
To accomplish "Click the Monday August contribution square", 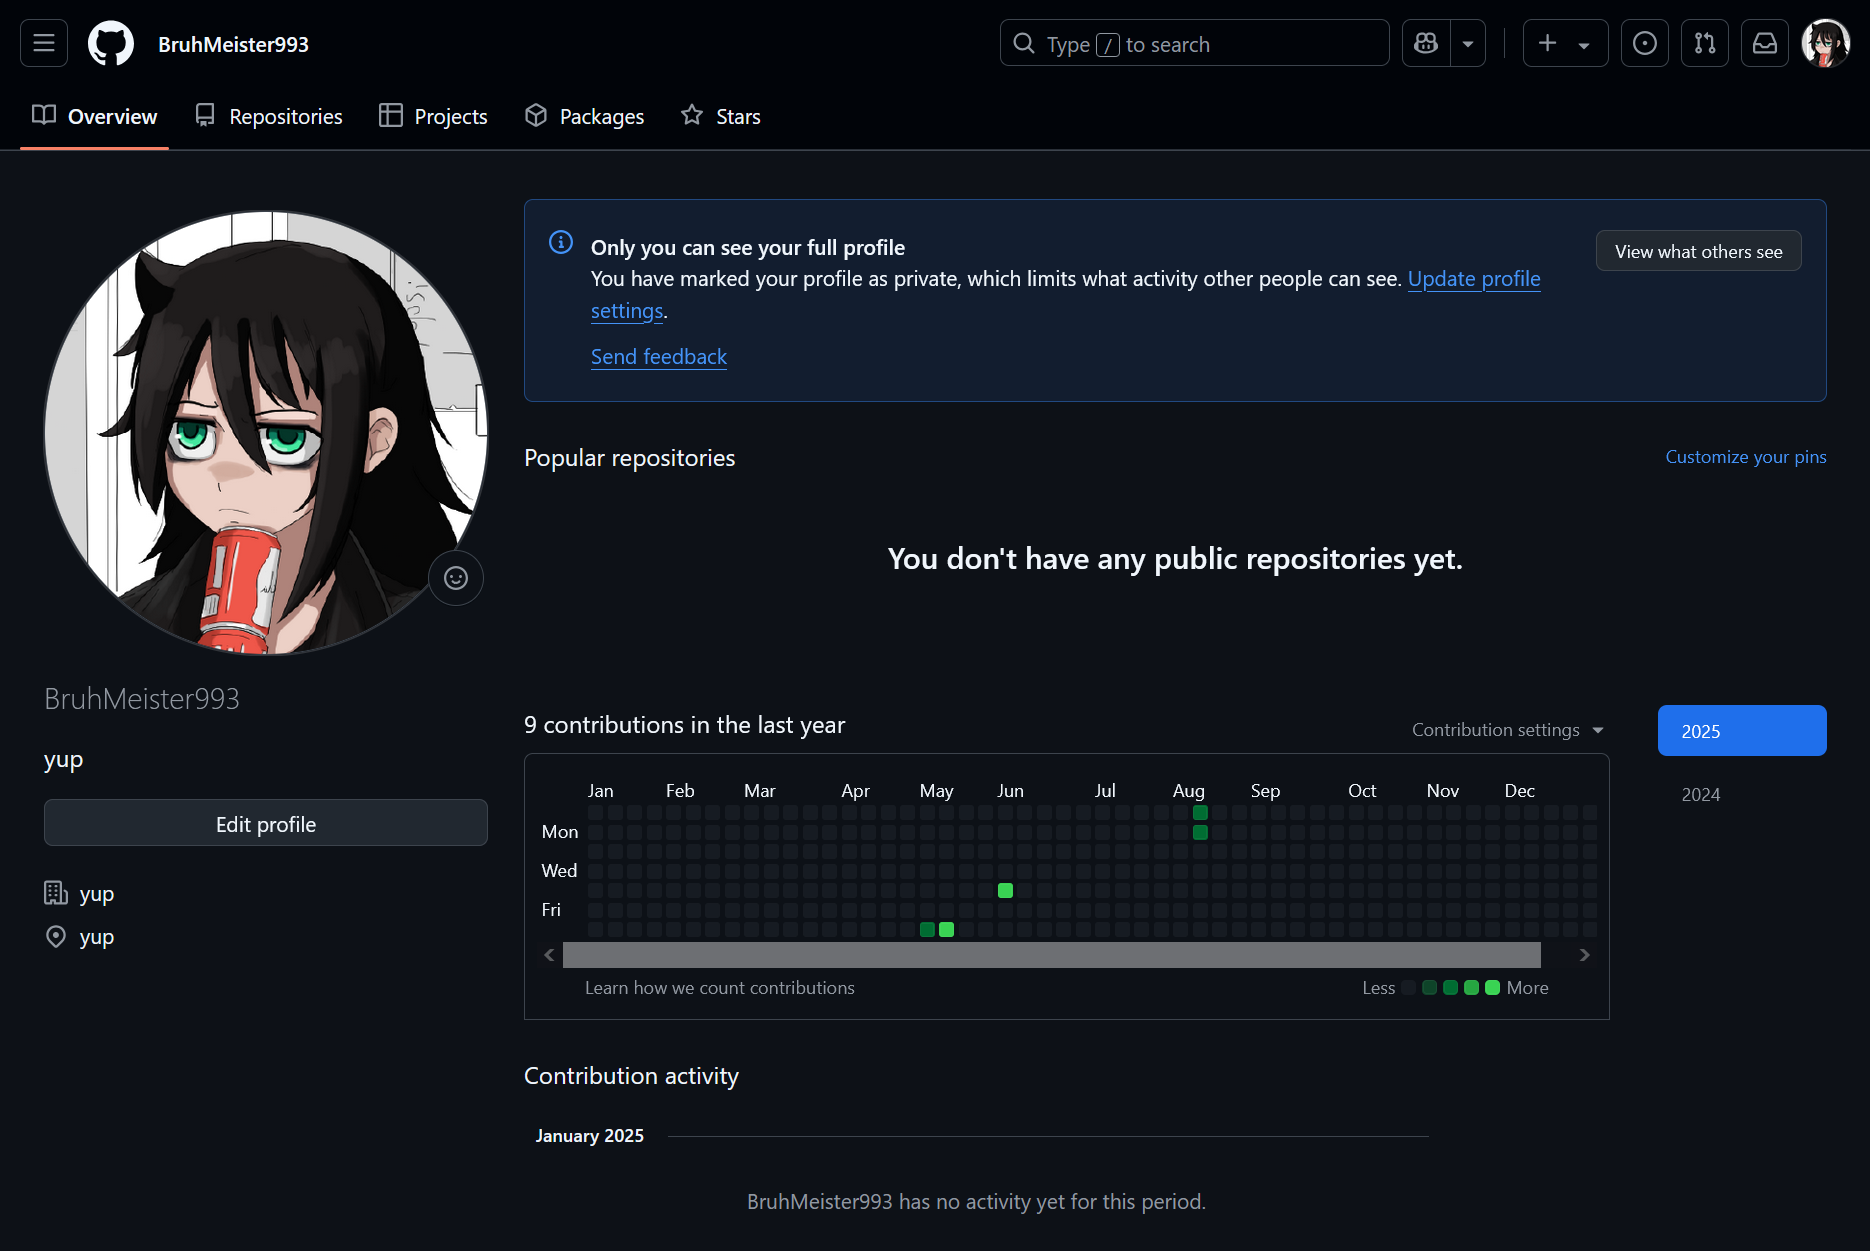I will (1200, 832).
